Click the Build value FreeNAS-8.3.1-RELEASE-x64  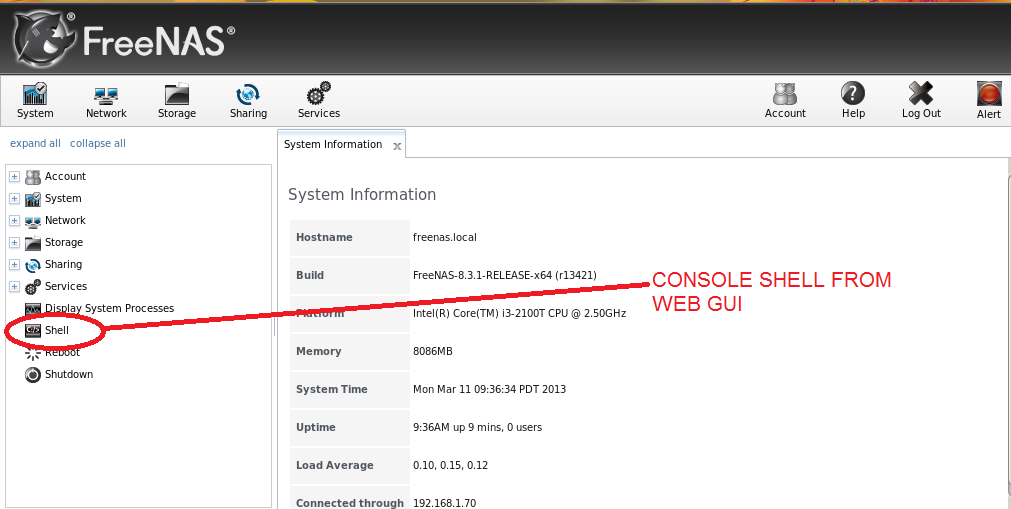pyautogui.click(x=505, y=275)
